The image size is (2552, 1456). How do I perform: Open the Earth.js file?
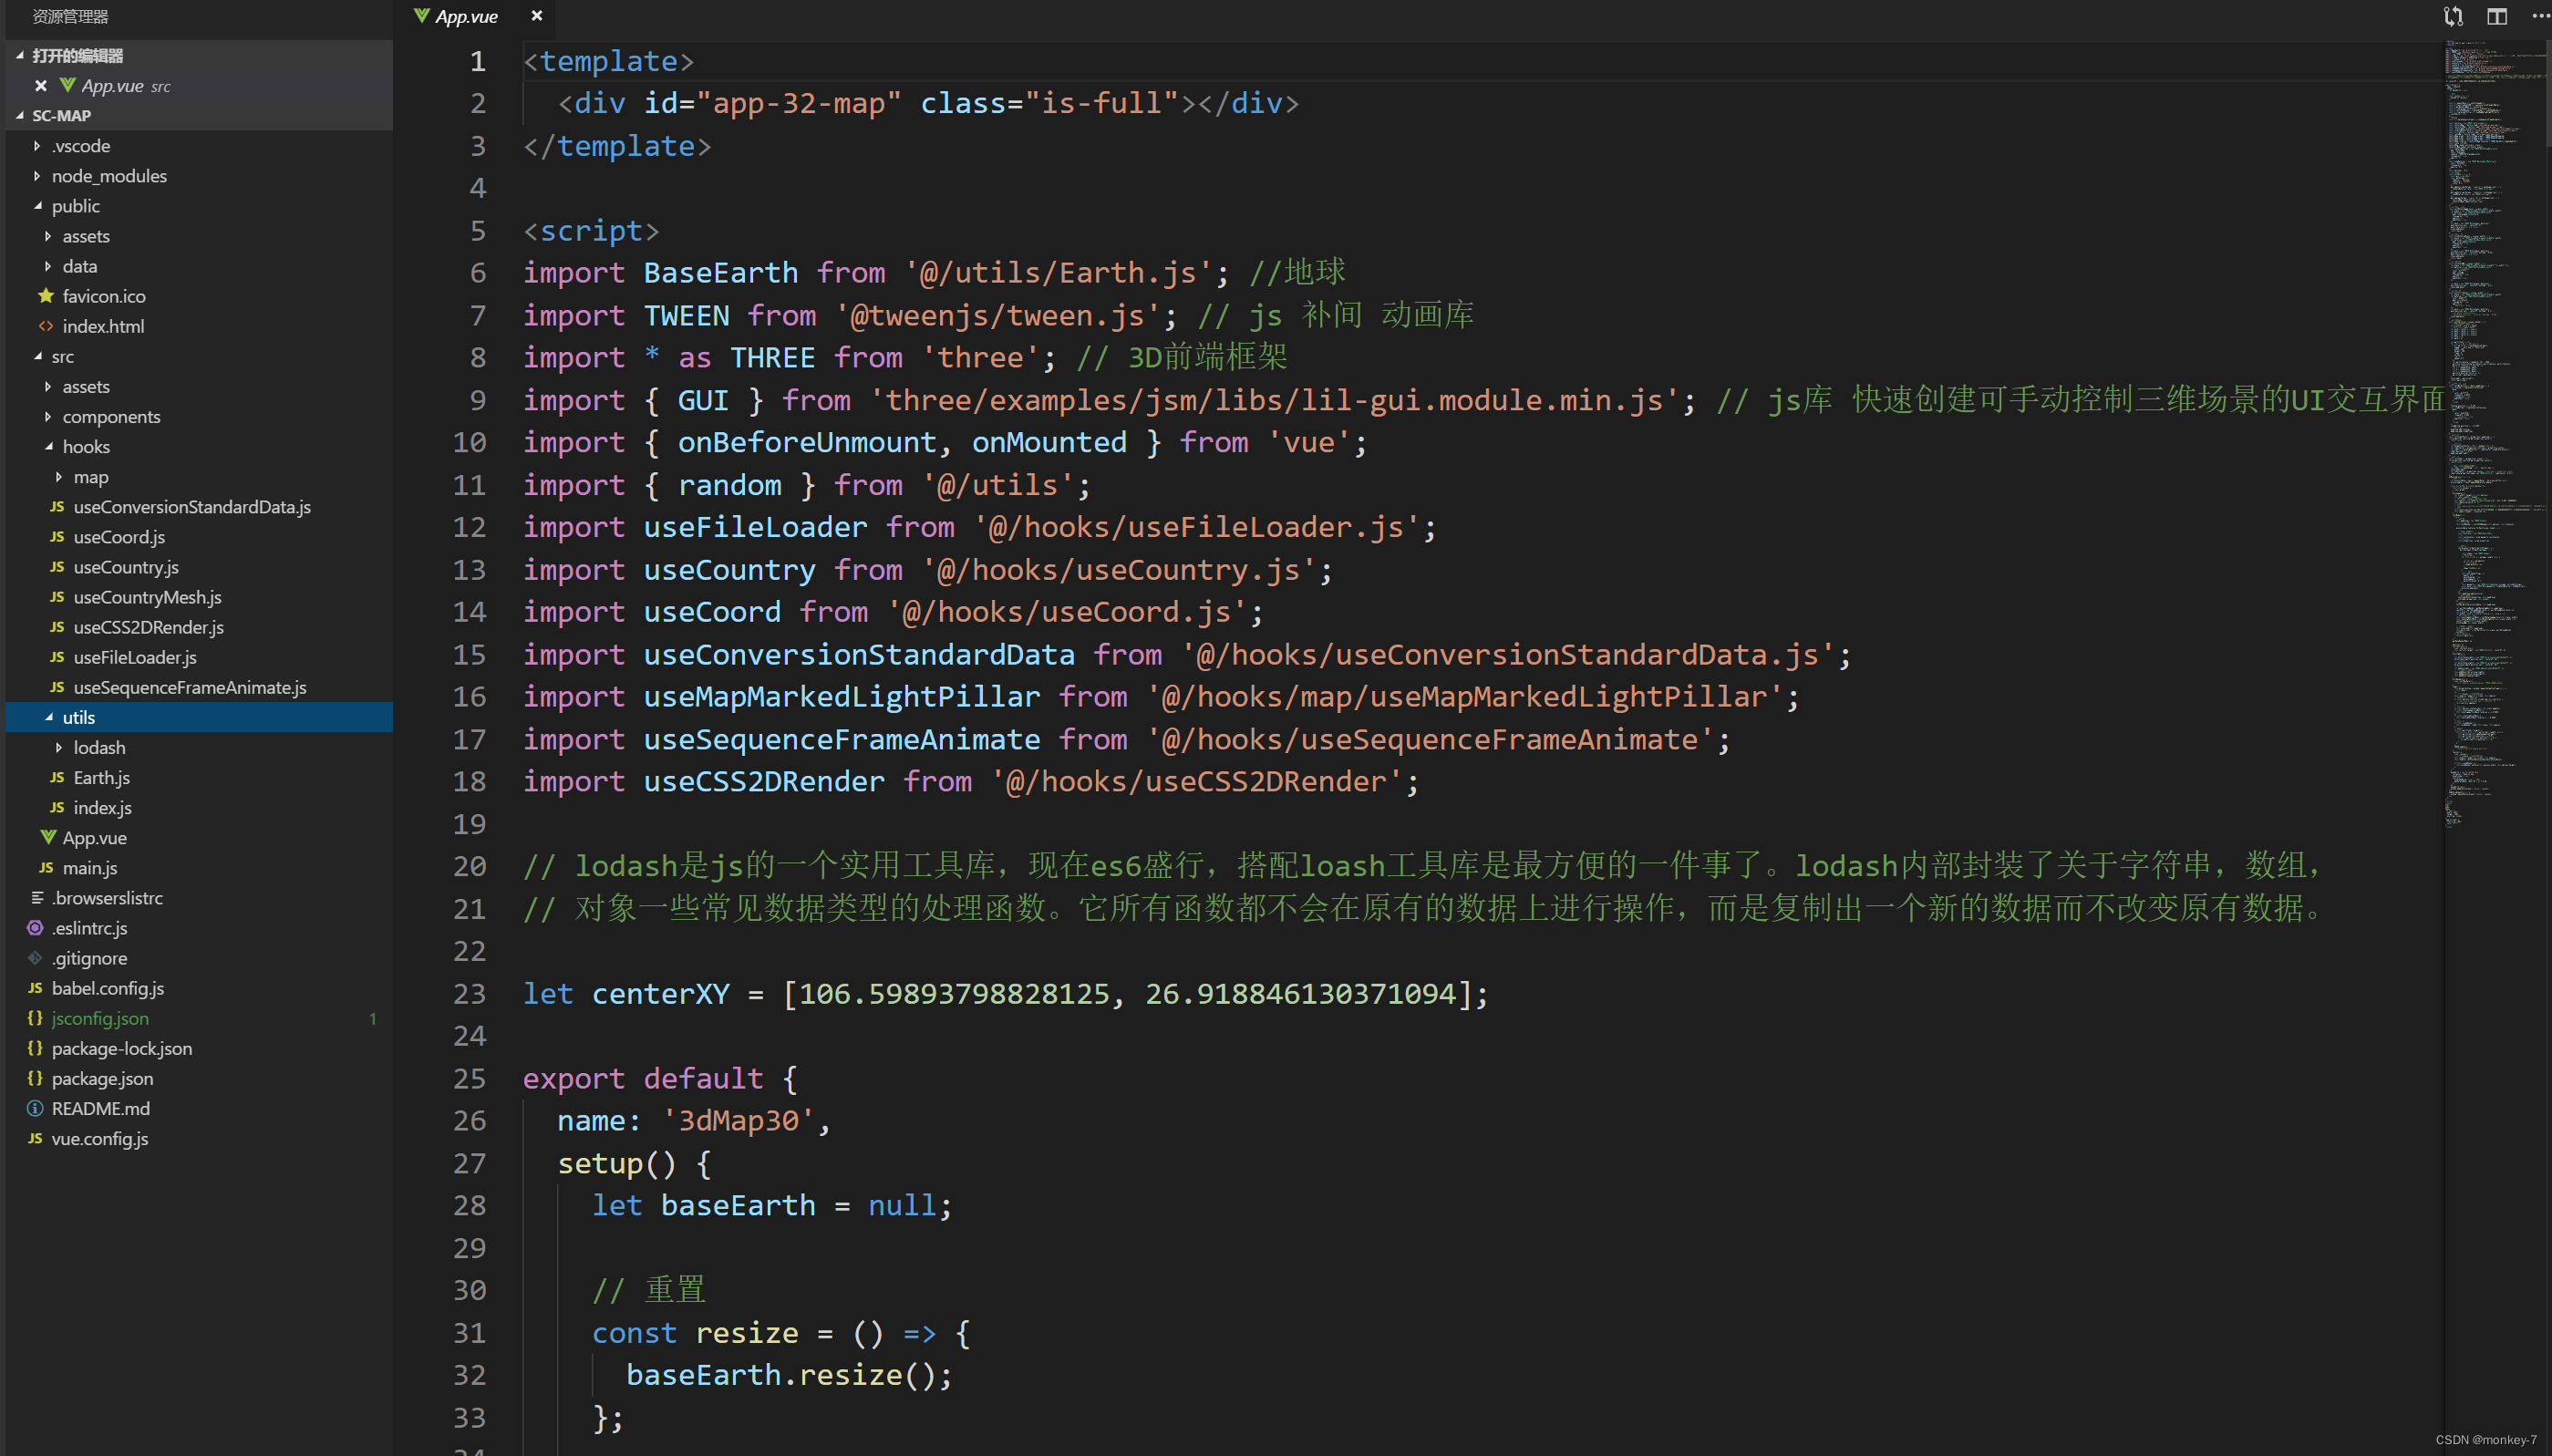point(101,777)
